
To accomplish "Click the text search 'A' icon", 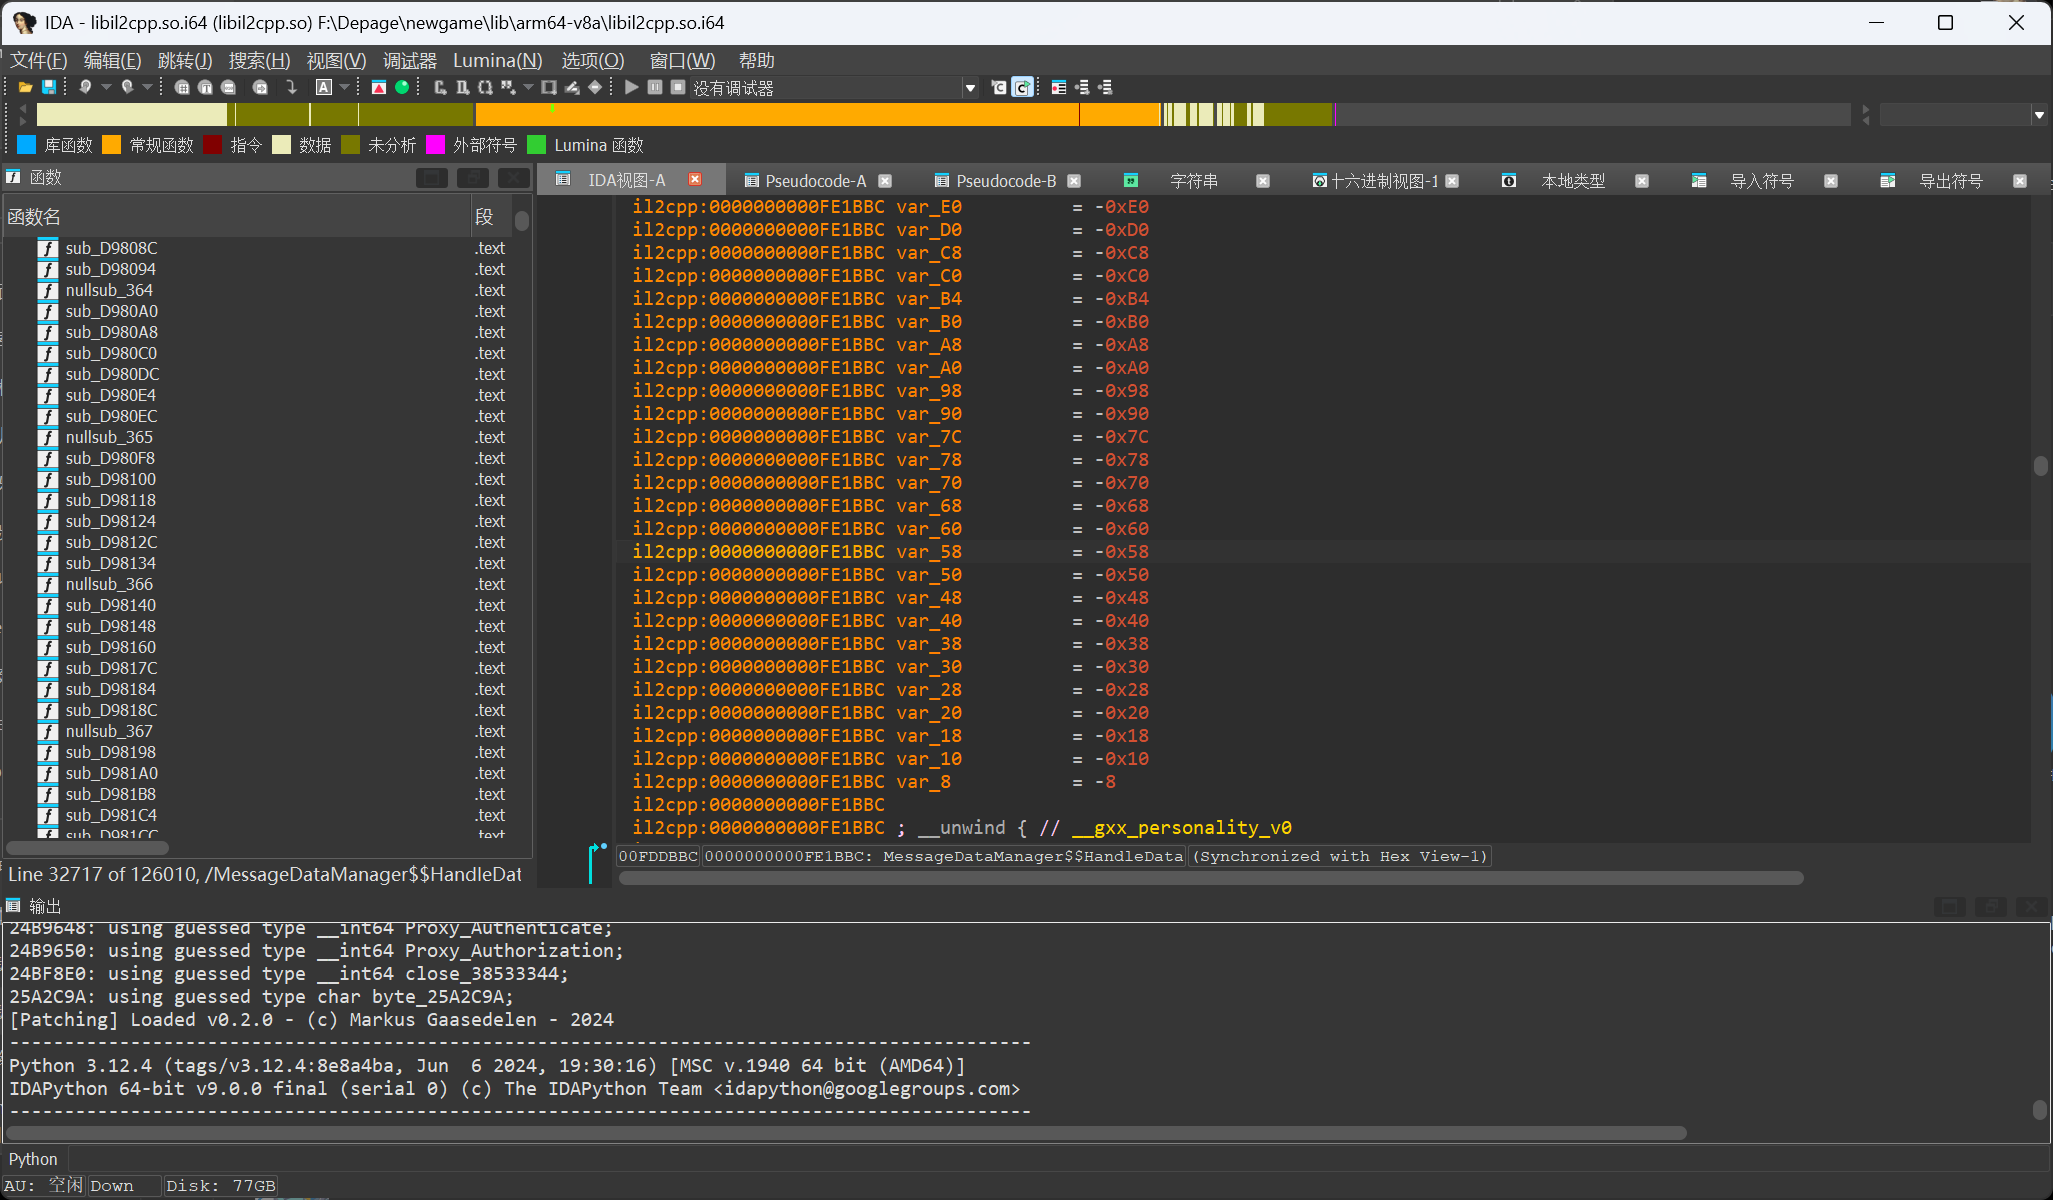I will [x=324, y=88].
